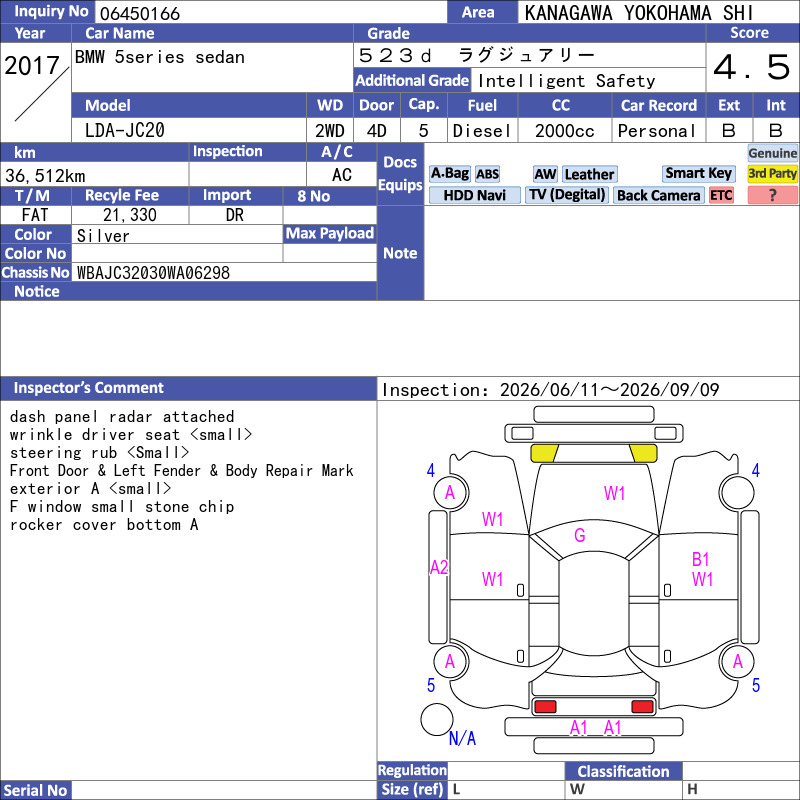
Task: Select the Back Camera badge
Action: point(658,195)
